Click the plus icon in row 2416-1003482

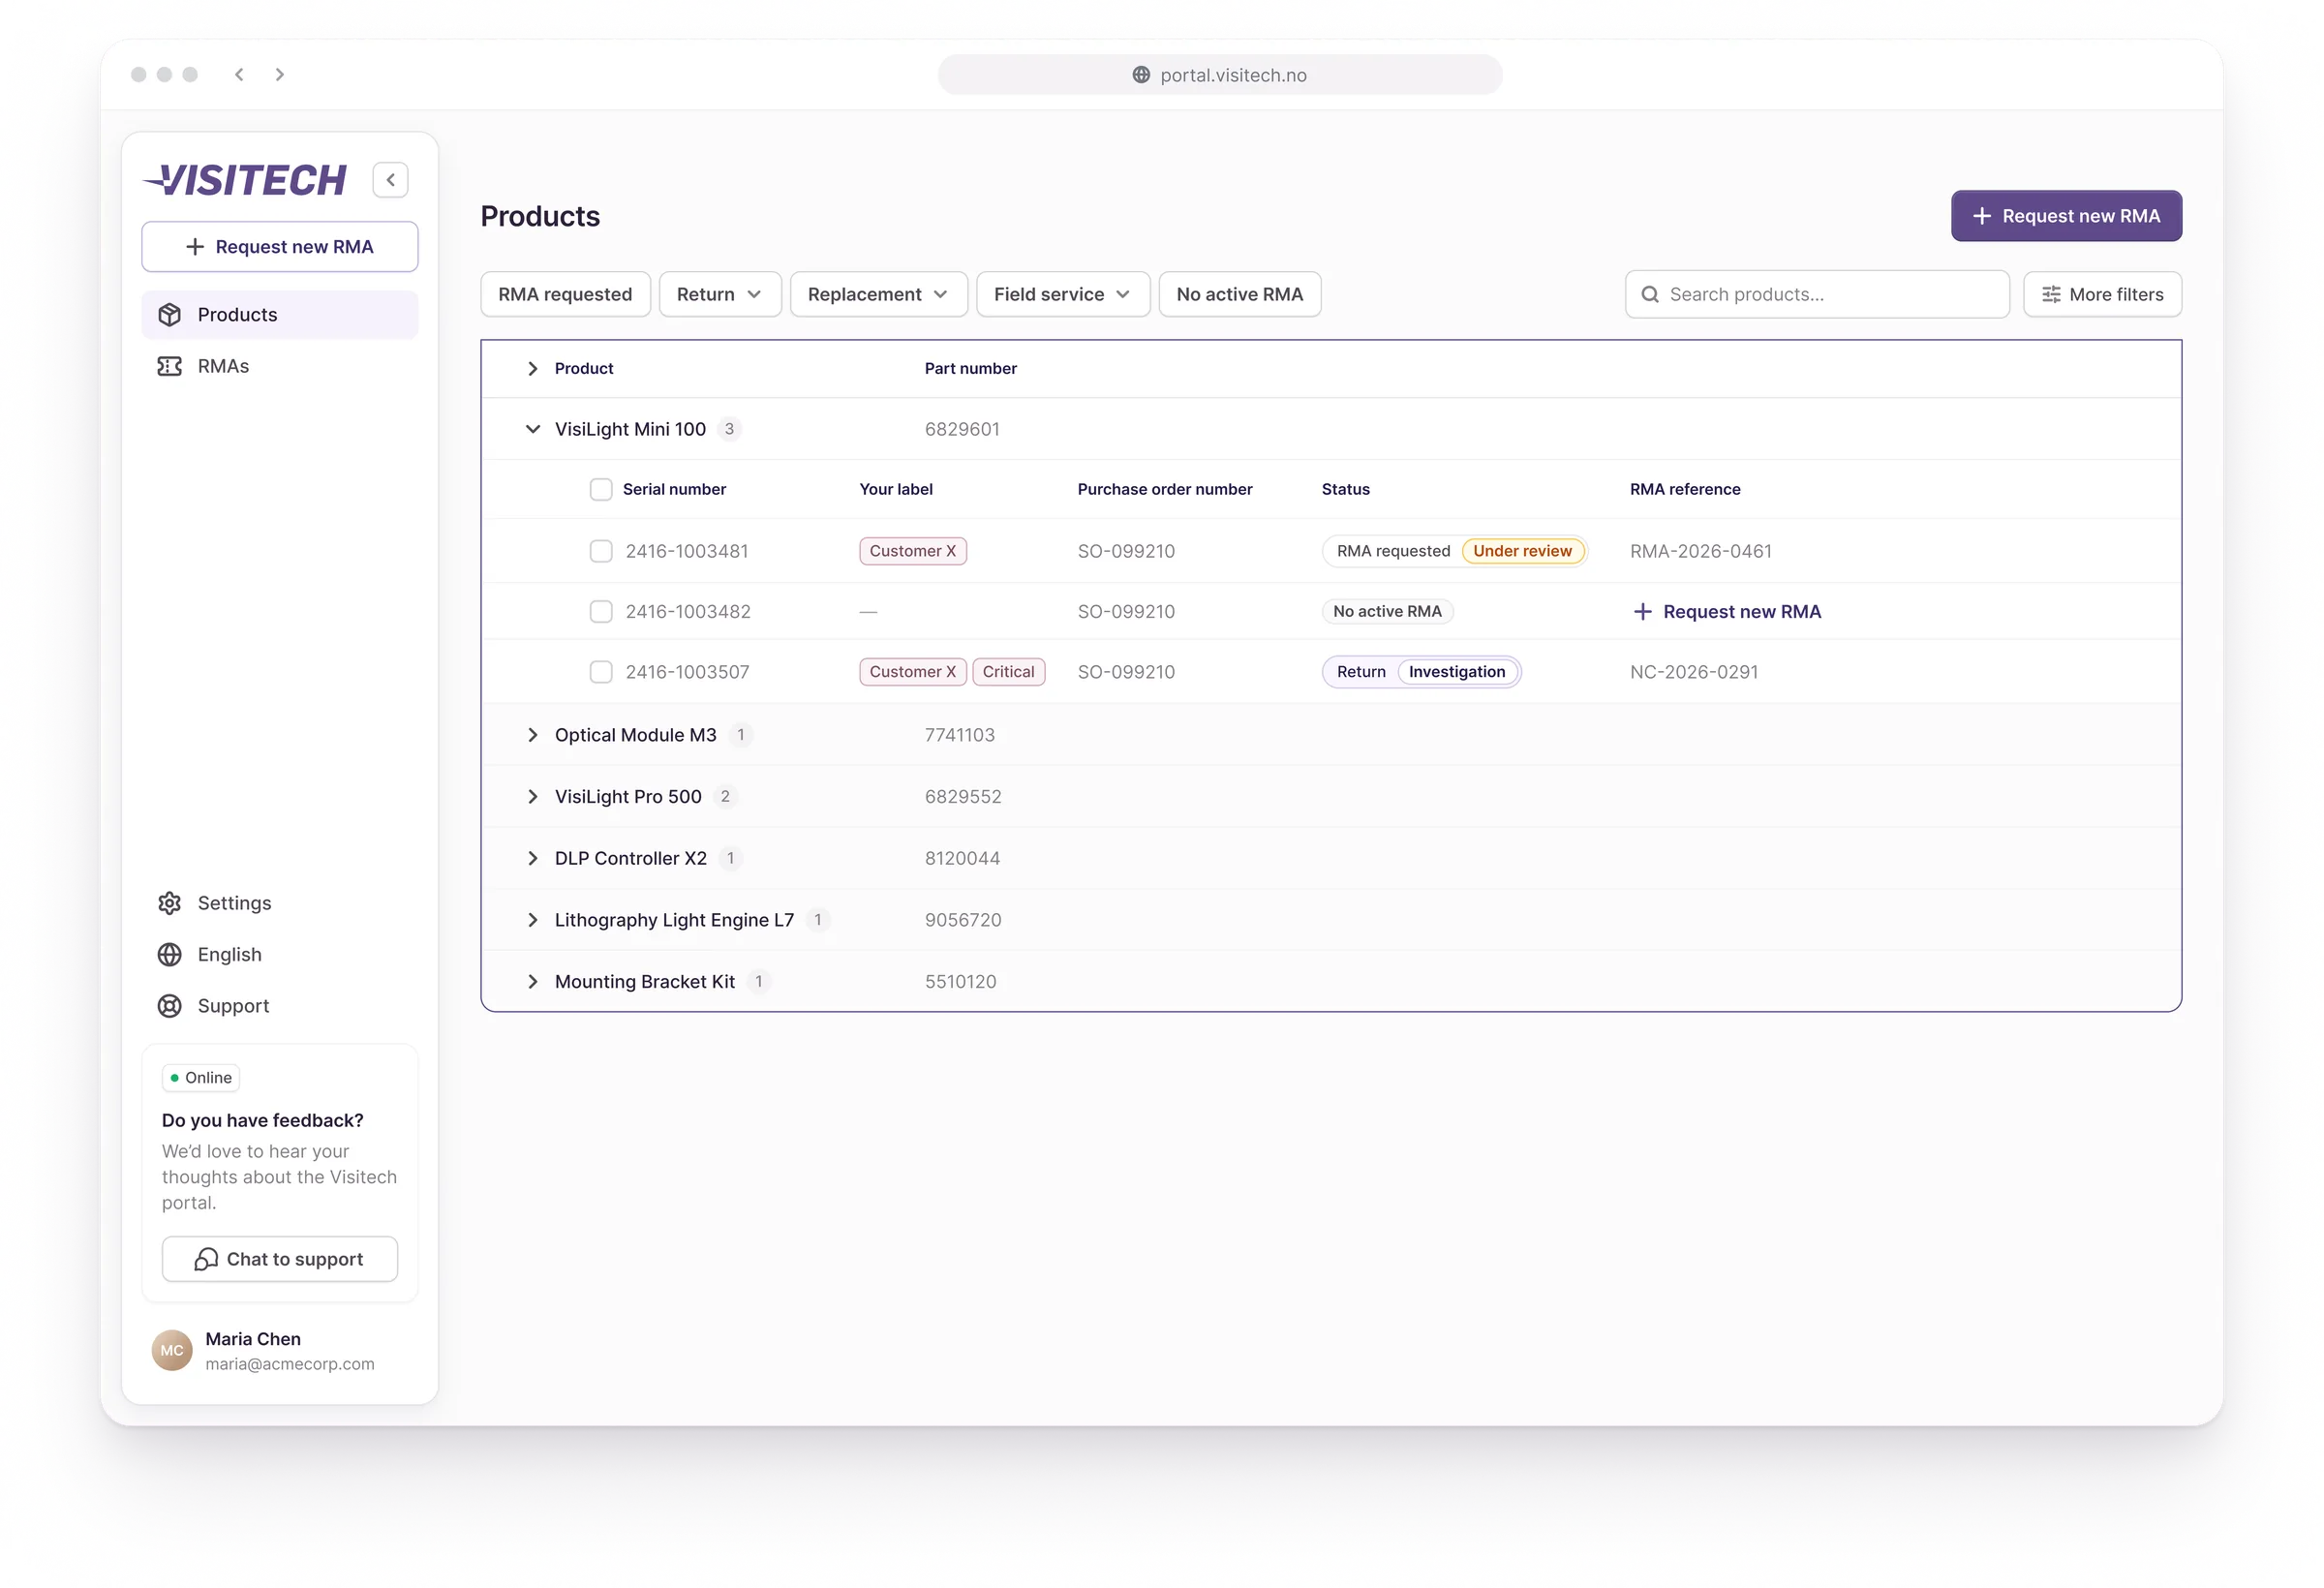[1642, 612]
